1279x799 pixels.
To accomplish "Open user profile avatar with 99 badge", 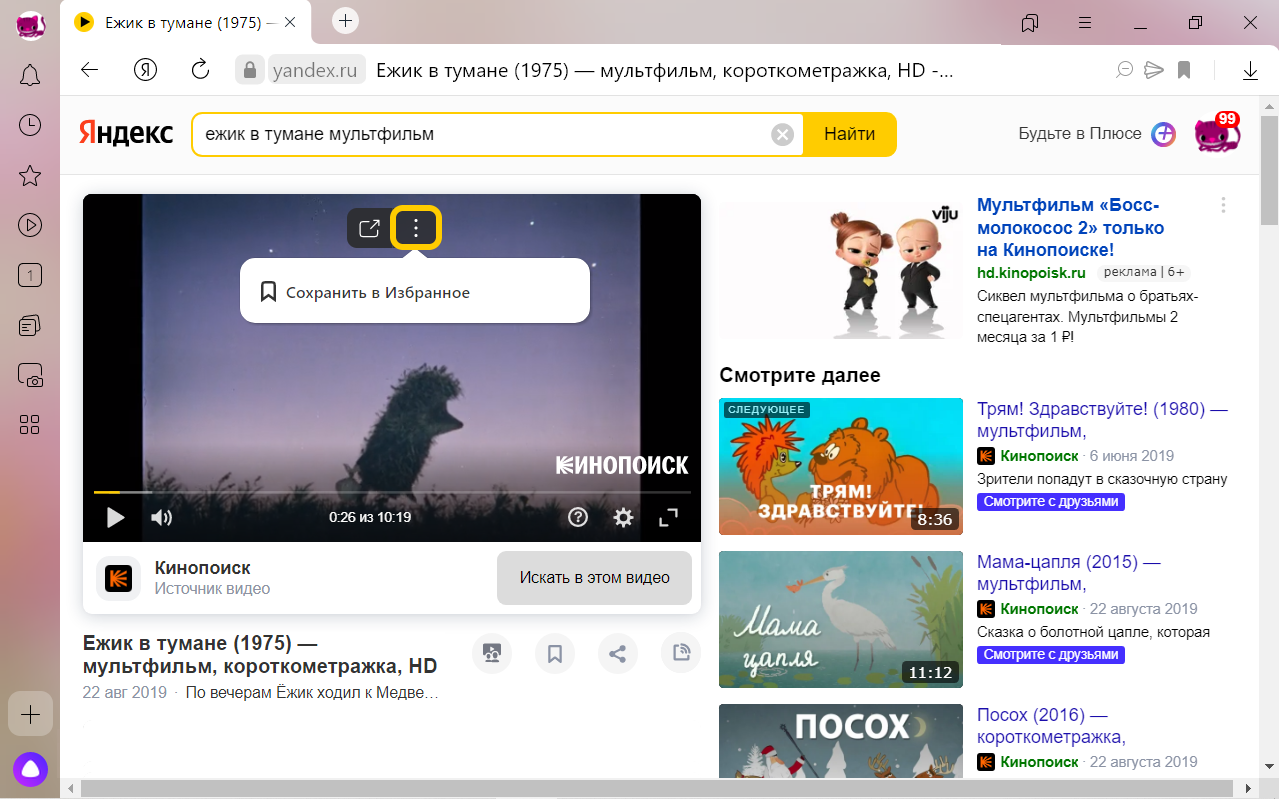I will [1217, 133].
